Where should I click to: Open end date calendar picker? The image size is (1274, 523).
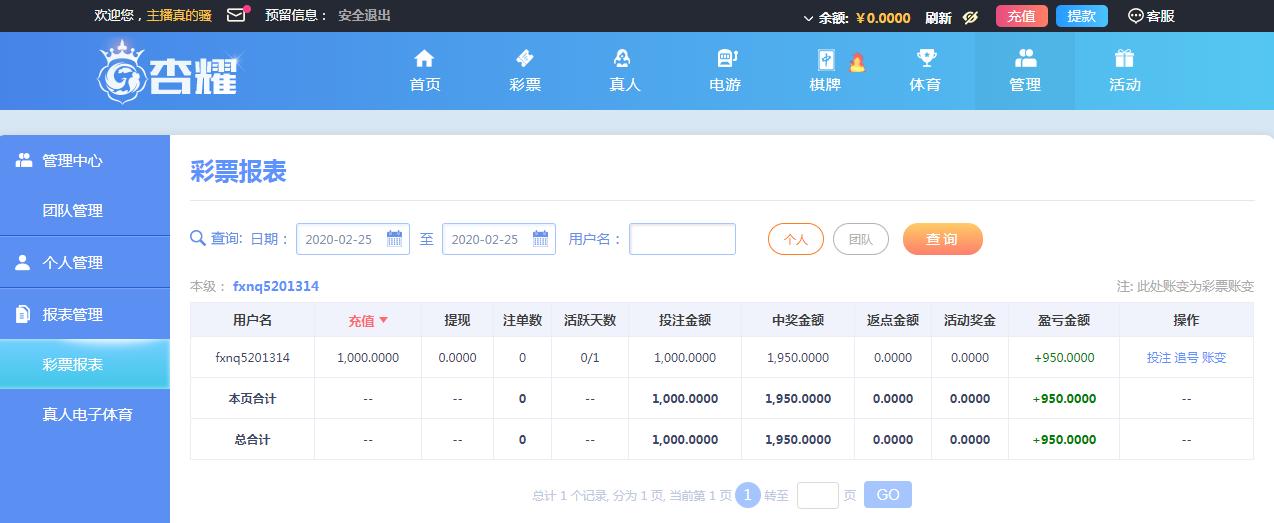coord(540,239)
